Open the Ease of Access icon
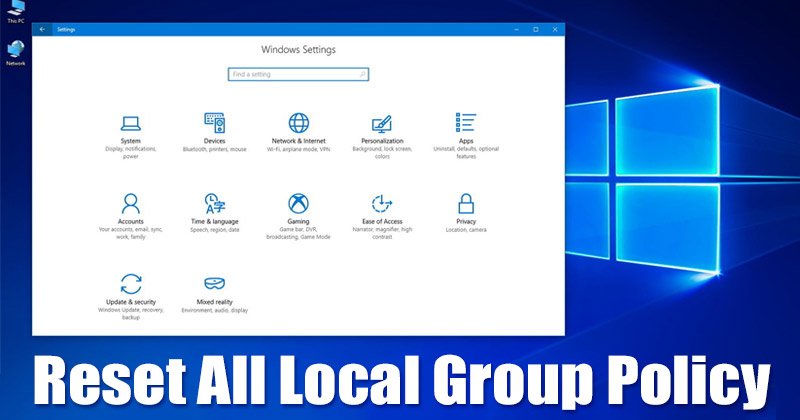The image size is (800, 420). pyautogui.click(x=382, y=204)
